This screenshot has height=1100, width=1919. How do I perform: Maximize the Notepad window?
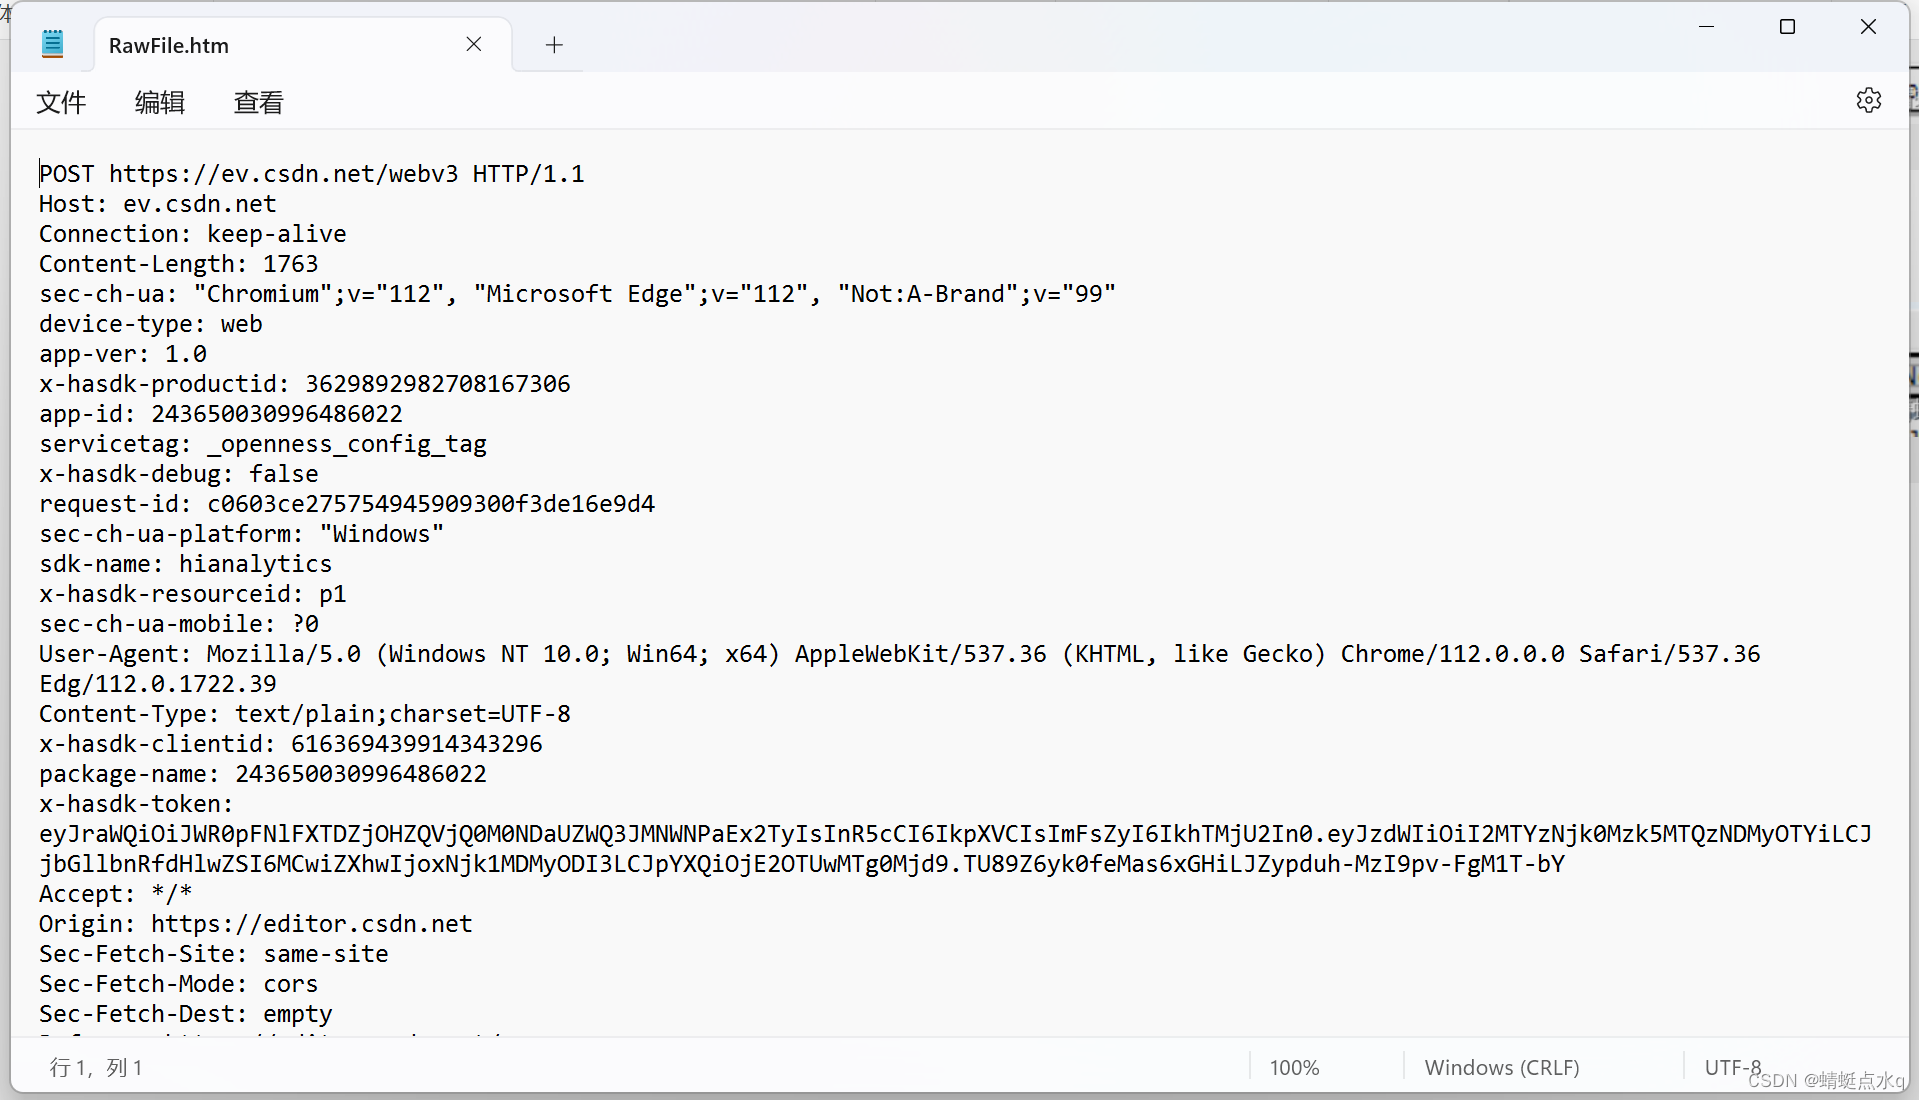(x=1787, y=27)
